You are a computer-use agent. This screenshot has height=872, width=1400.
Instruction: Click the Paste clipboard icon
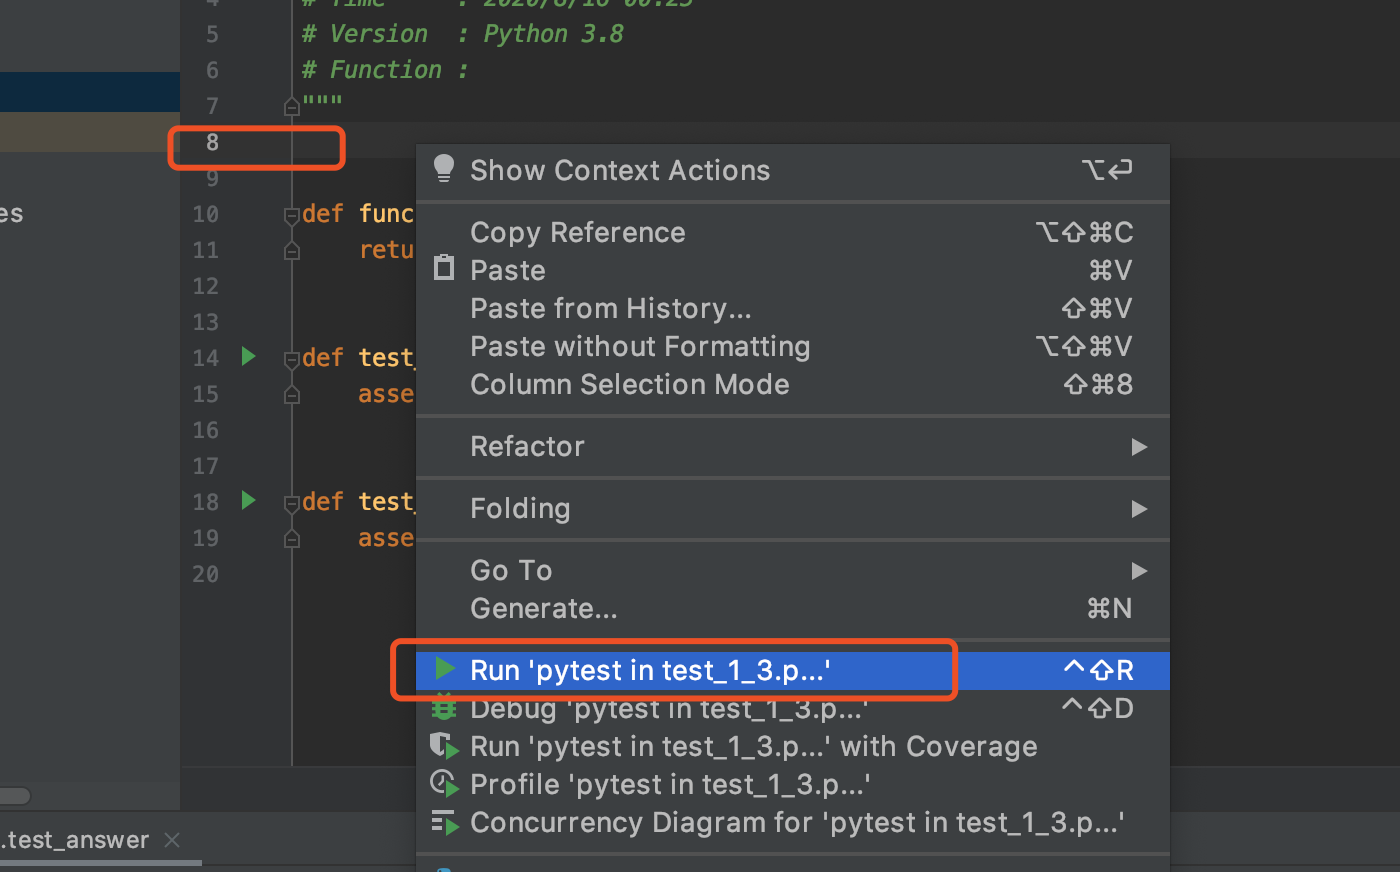pyautogui.click(x=444, y=268)
